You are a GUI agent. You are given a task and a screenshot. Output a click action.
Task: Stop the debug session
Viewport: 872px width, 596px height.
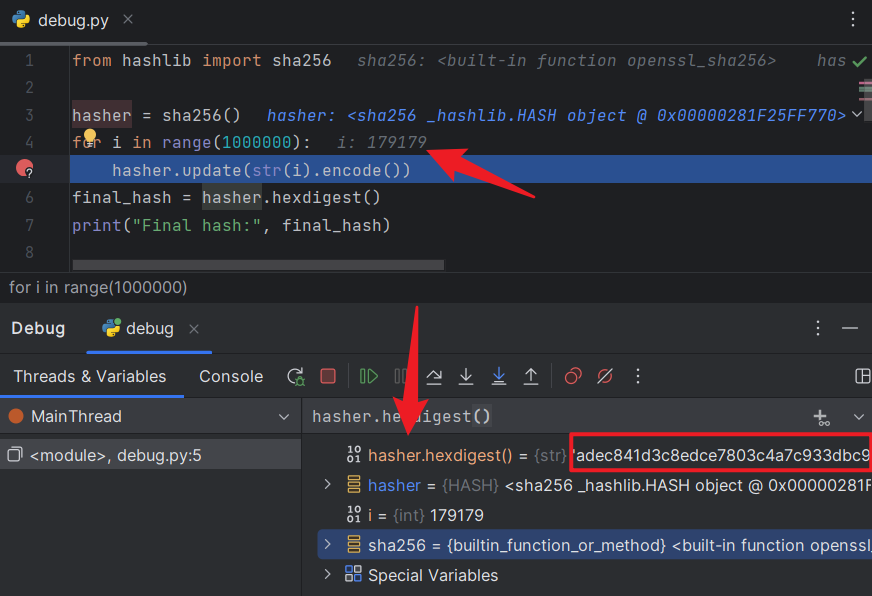(x=328, y=377)
